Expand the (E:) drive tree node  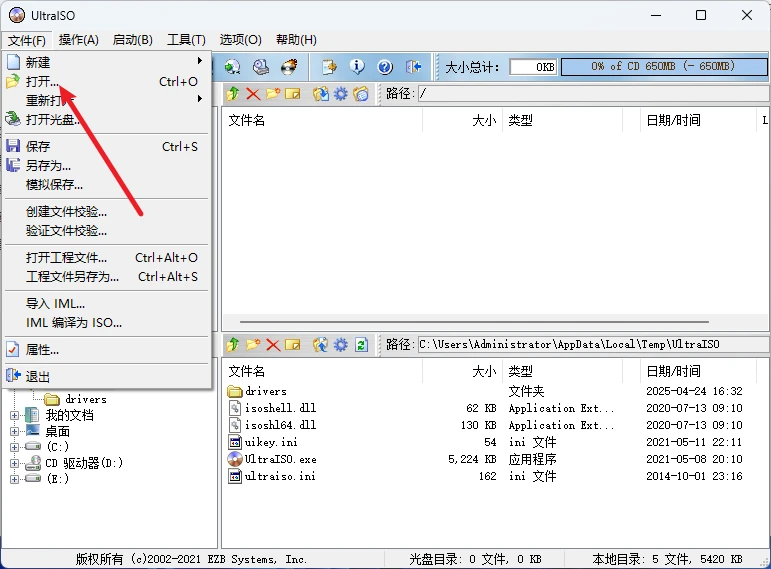[14, 479]
